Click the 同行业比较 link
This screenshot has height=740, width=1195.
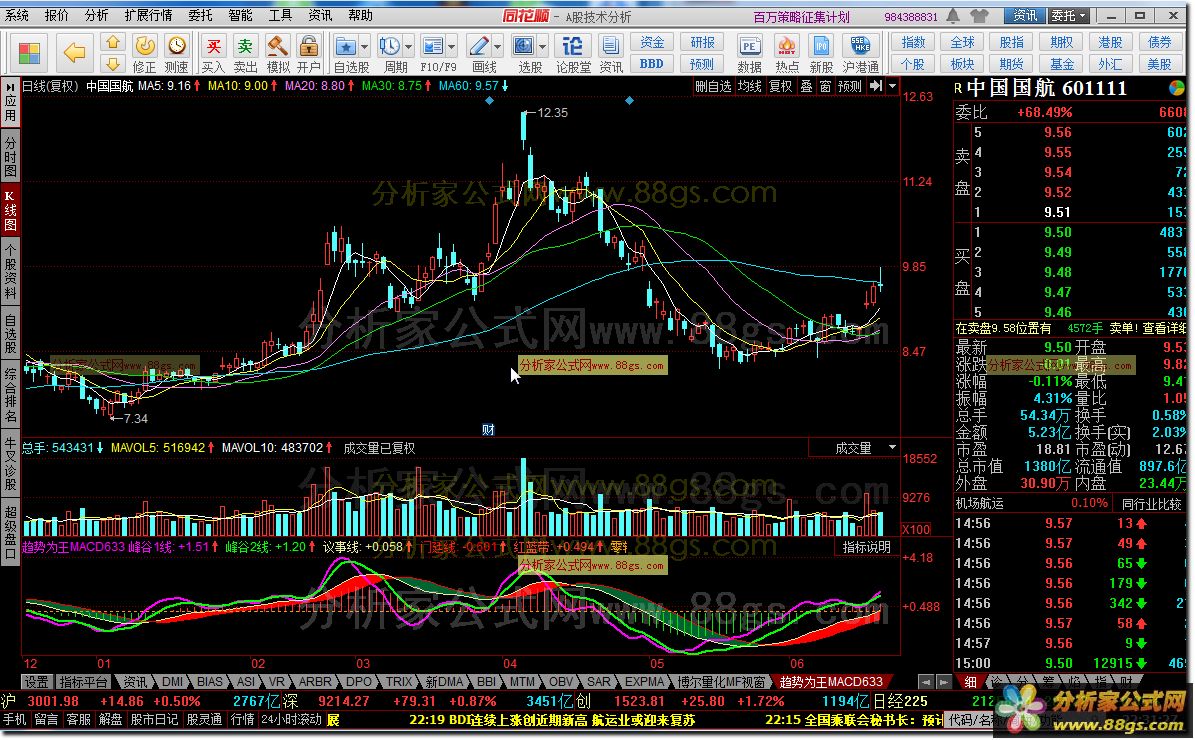[x=1152, y=504]
